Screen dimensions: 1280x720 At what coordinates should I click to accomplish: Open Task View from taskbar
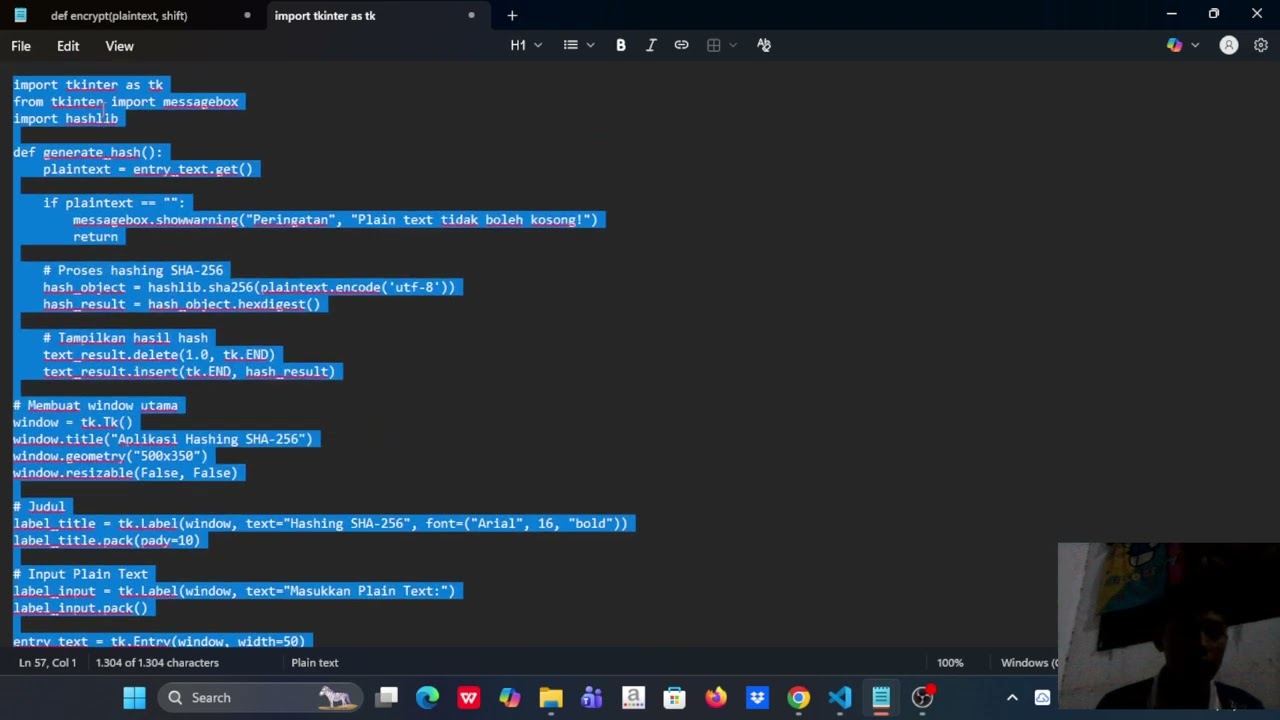387,697
